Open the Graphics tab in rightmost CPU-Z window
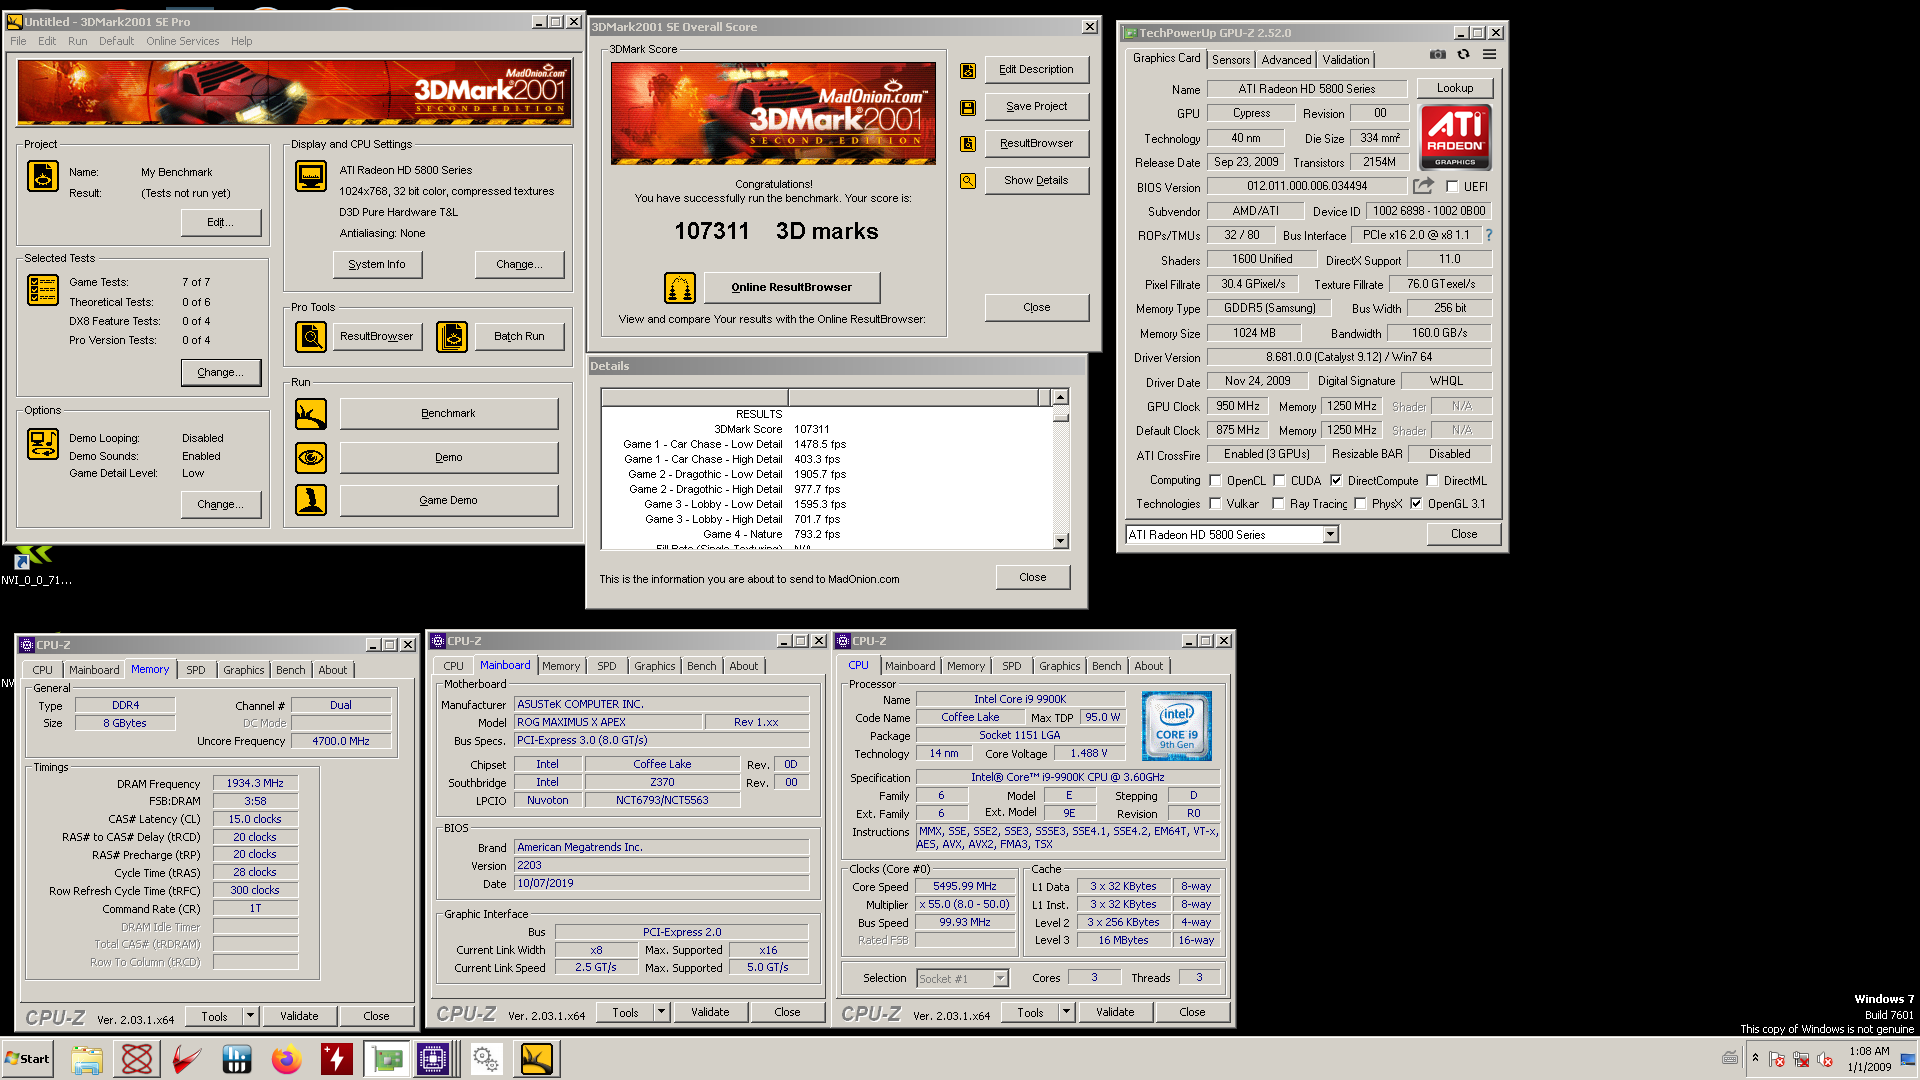 point(1060,666)
